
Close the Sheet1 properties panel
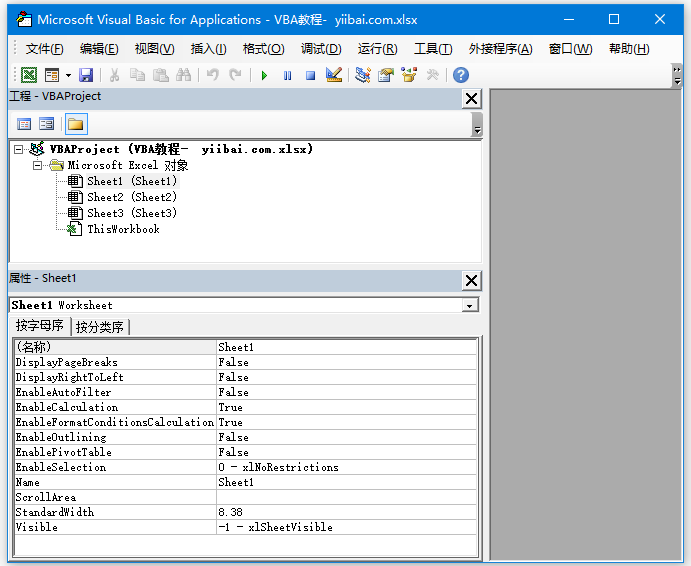pyautogui.click(x=471, y=280)
